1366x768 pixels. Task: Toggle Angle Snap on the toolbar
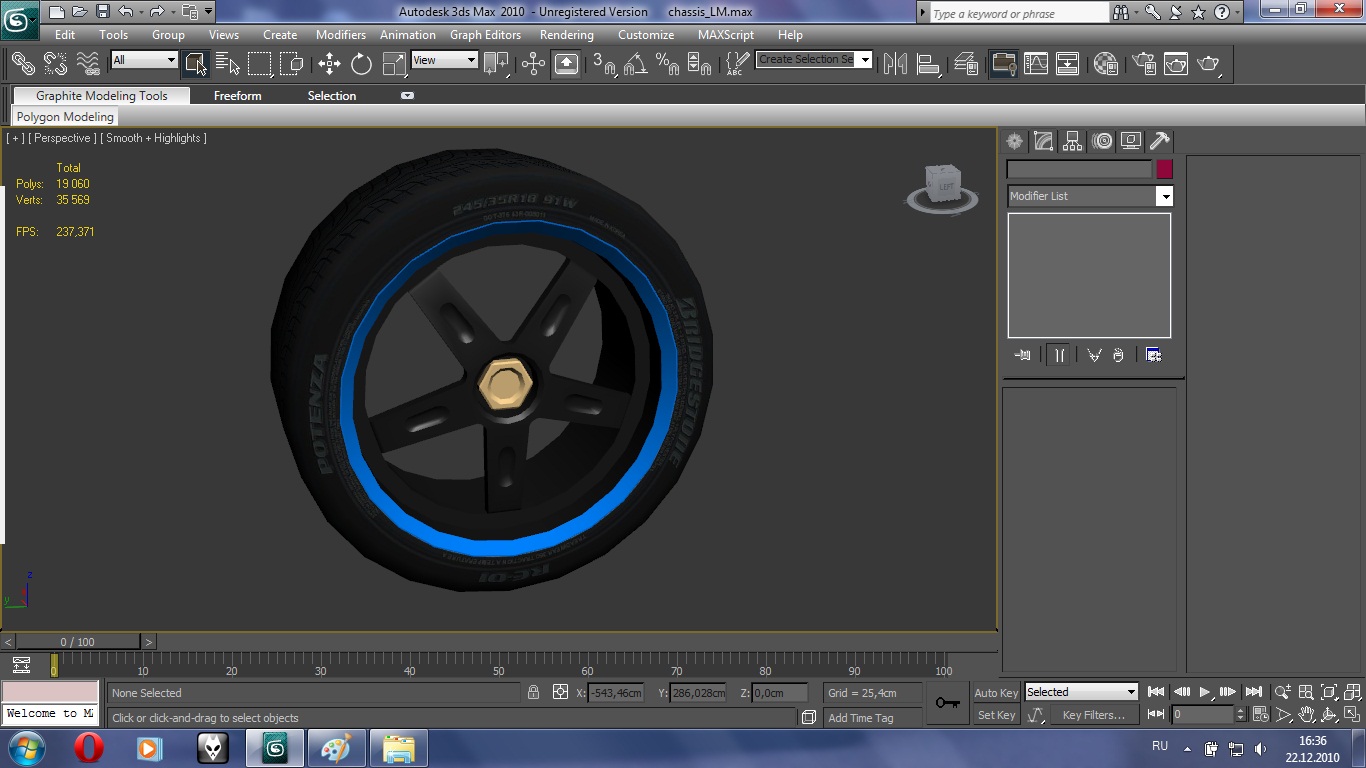[635, 64]
